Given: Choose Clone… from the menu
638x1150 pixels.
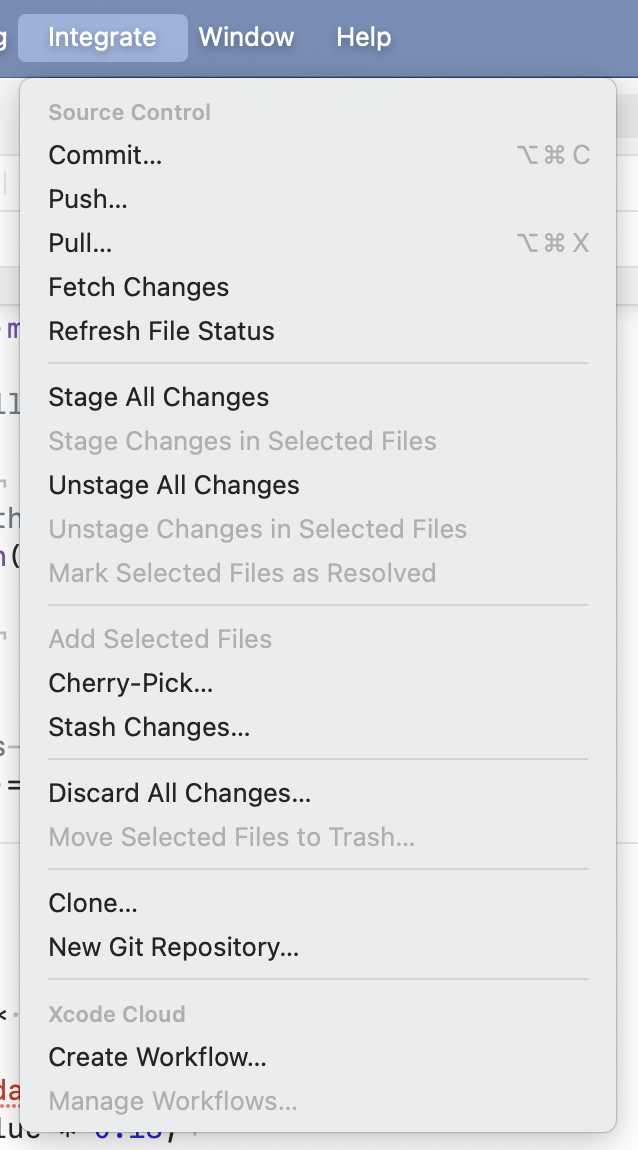Looking at the screenshot, I should [x=93, y=903].
